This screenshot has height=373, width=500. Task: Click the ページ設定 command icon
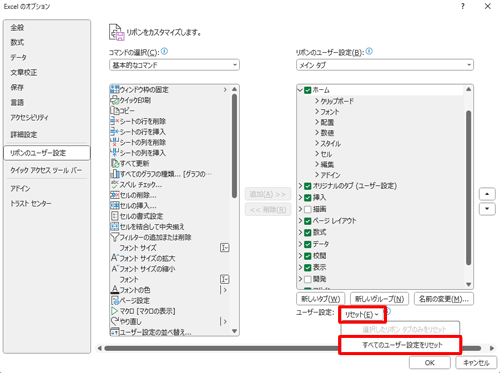pyautogui.click(x=115, y=300)
